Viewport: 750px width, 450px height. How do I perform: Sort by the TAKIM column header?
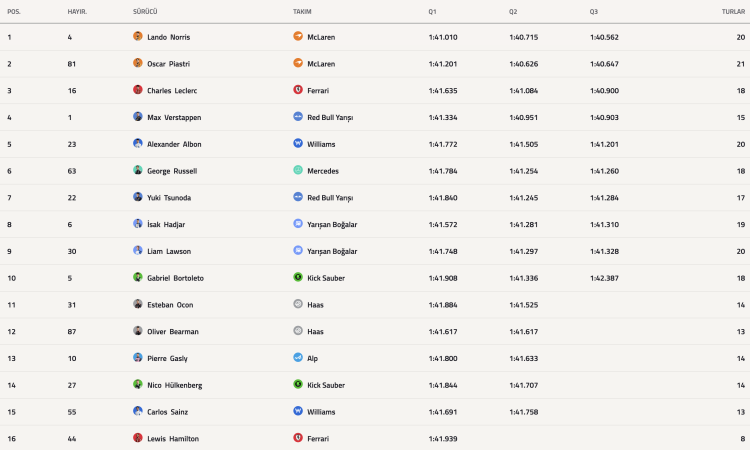(302, 11)
